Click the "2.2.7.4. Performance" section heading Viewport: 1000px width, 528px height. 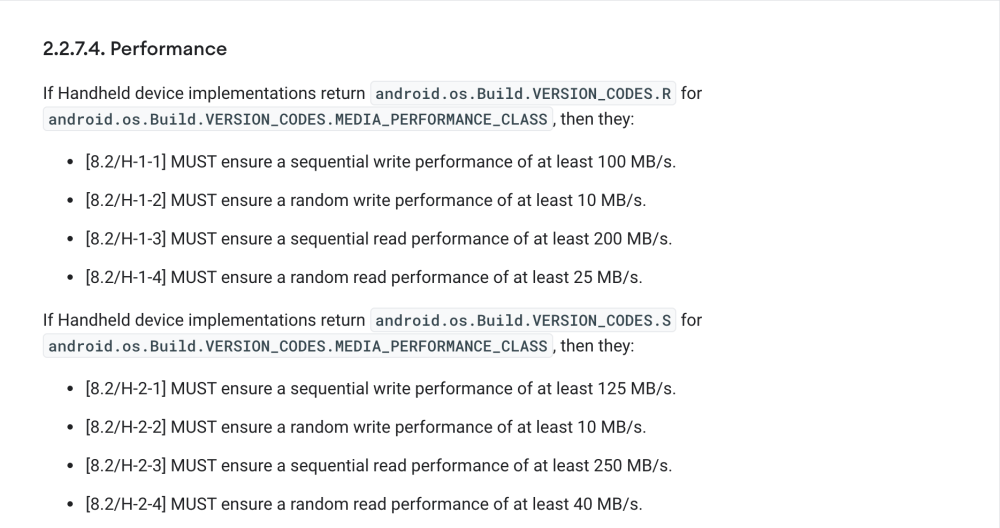[135, 49]
